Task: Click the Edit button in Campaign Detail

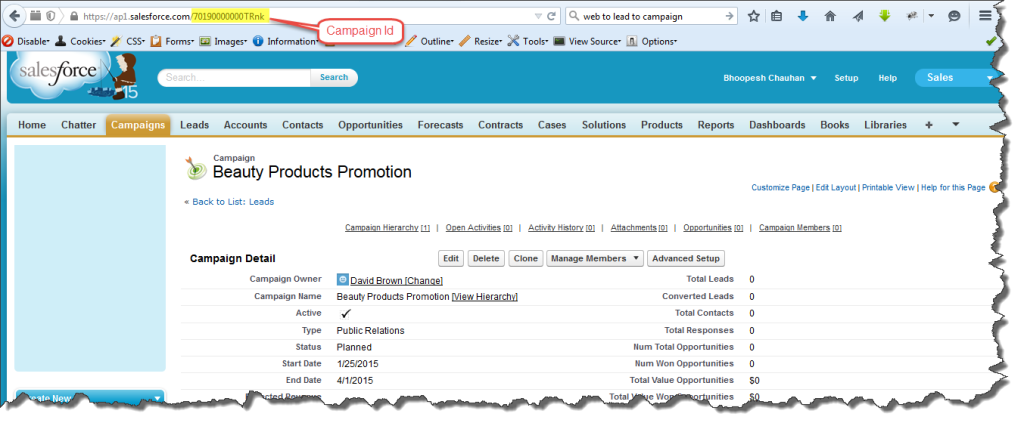Action: (x=451, y=258)
